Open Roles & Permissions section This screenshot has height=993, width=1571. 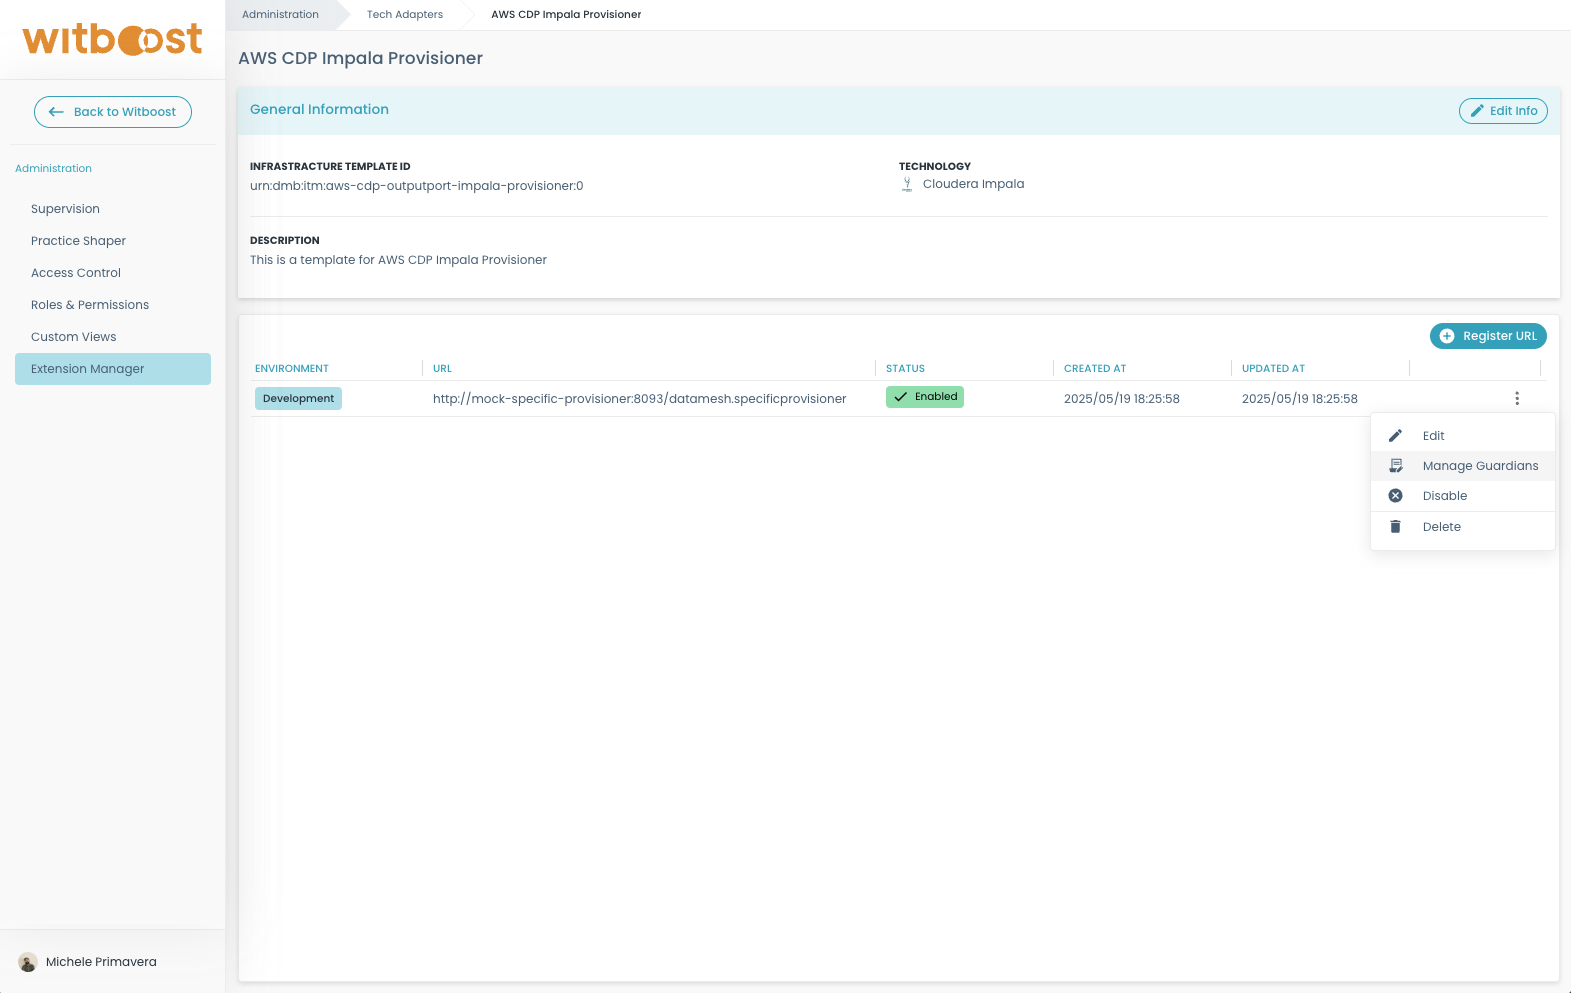pyautogui.click(x=90, y=305)
